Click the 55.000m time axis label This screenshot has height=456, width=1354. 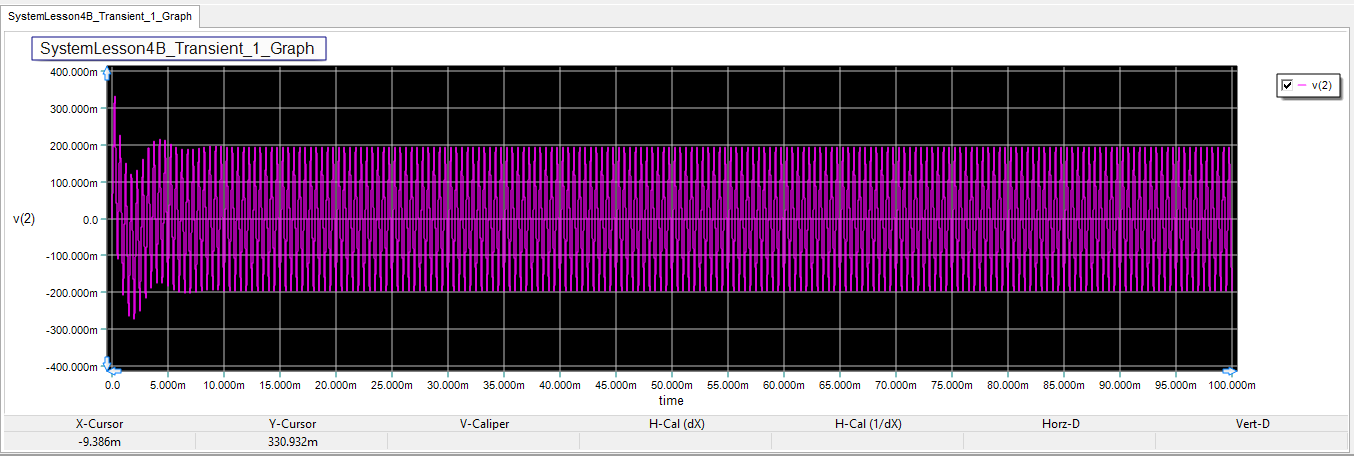pyautogui.click(x=727, y=385)
